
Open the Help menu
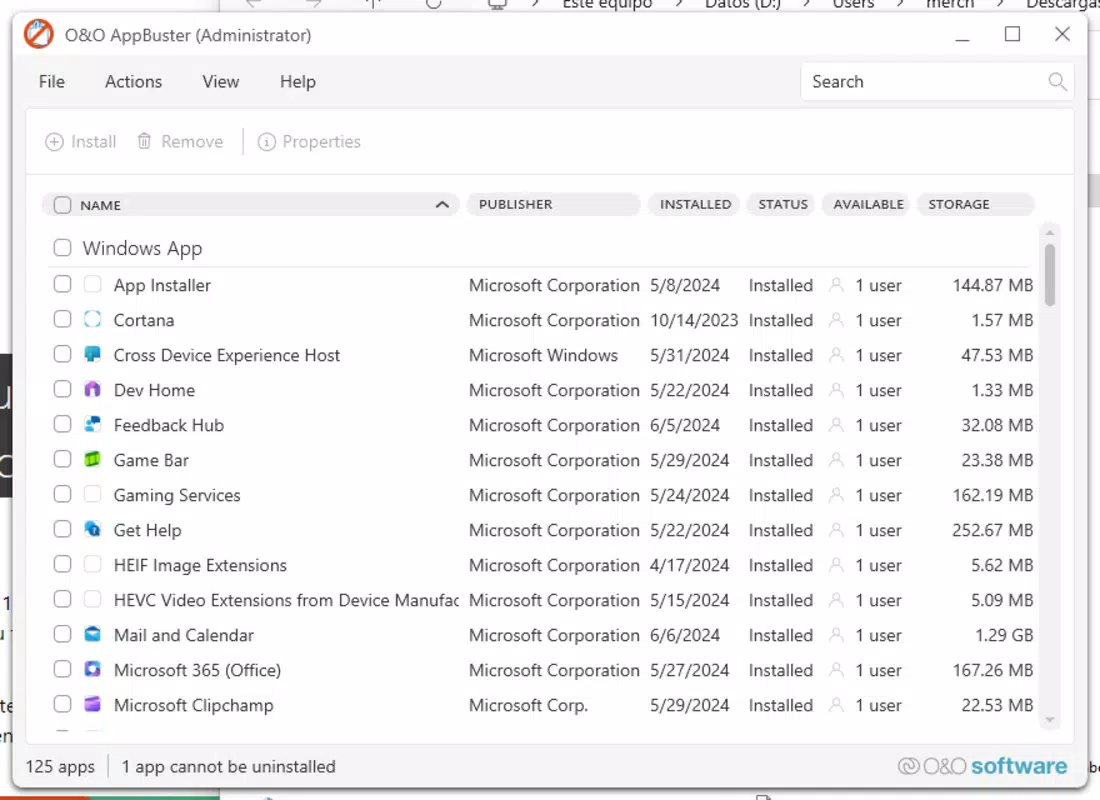tap(297, 82)
